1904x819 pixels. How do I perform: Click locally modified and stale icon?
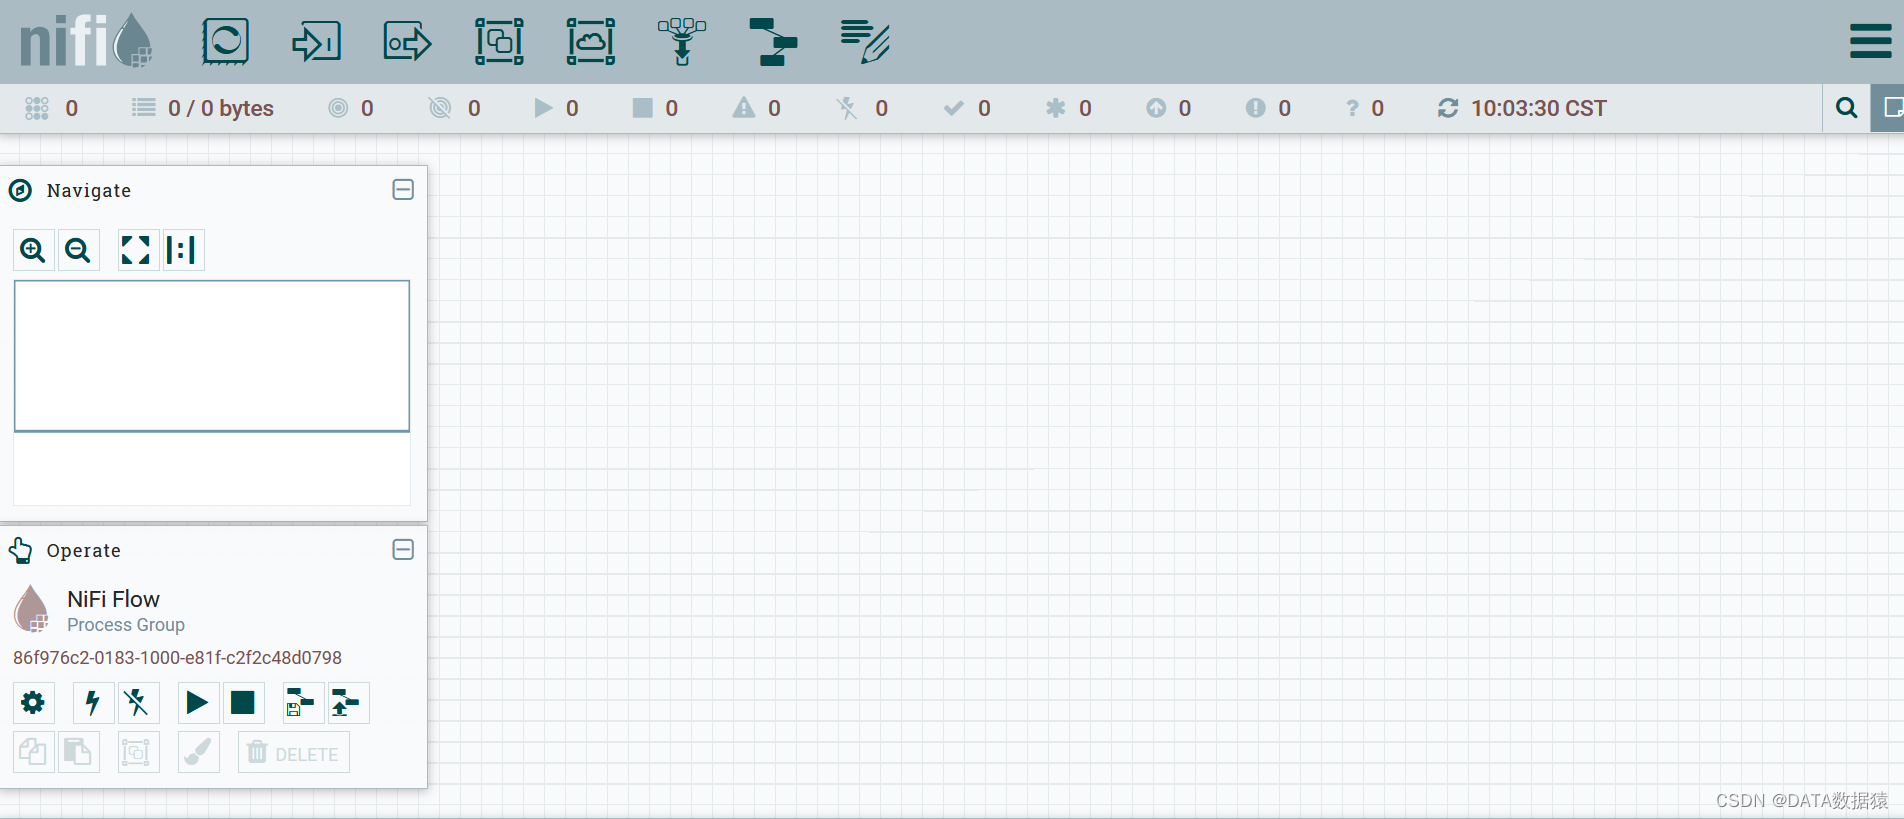[1256, 108]
